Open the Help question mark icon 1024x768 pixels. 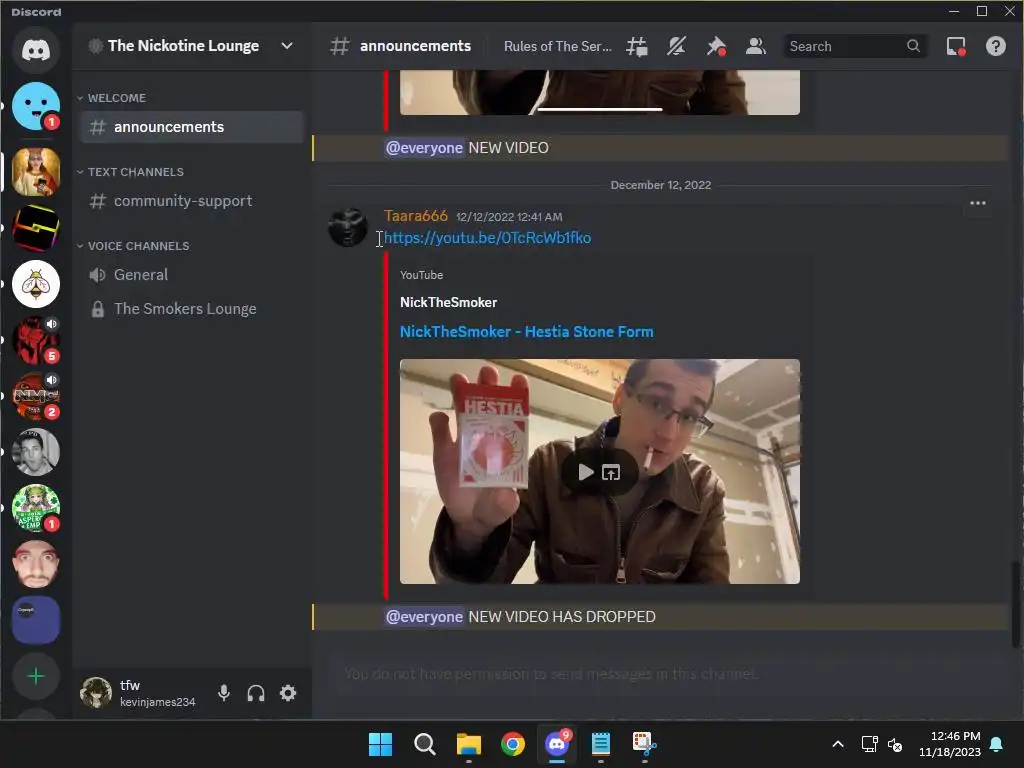pos(995,46)
